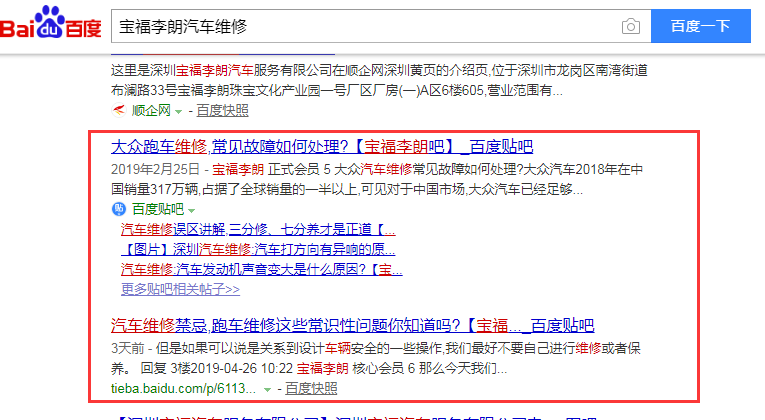Screen dimensions: 765x420
Task: Open 百度快照 next to tieba.baidu.com URL
Action: click(311, 388)
